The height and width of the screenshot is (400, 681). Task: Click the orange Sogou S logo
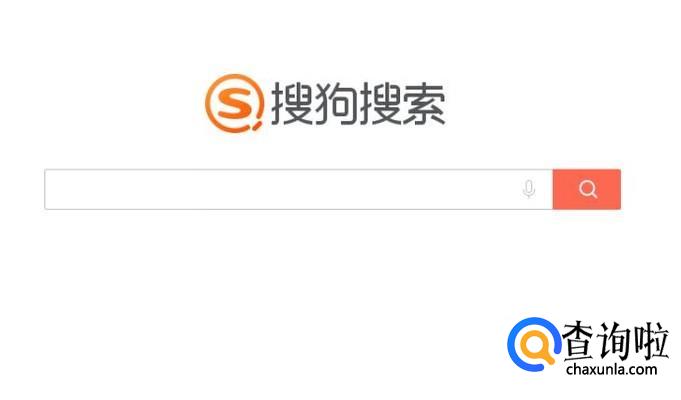click(x=235, y=103)
